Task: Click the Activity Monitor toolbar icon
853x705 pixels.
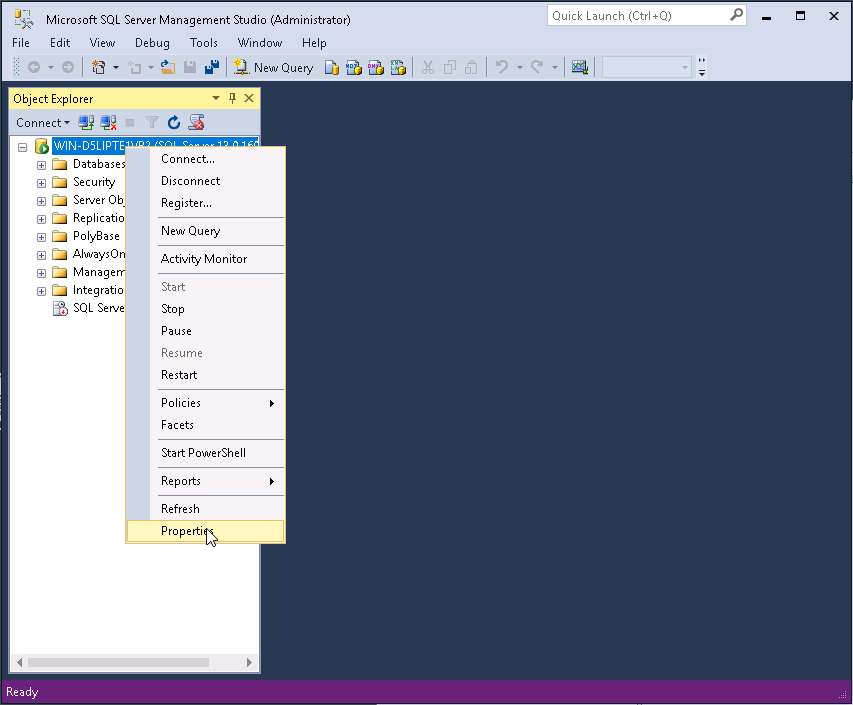Action: (579, 67)
